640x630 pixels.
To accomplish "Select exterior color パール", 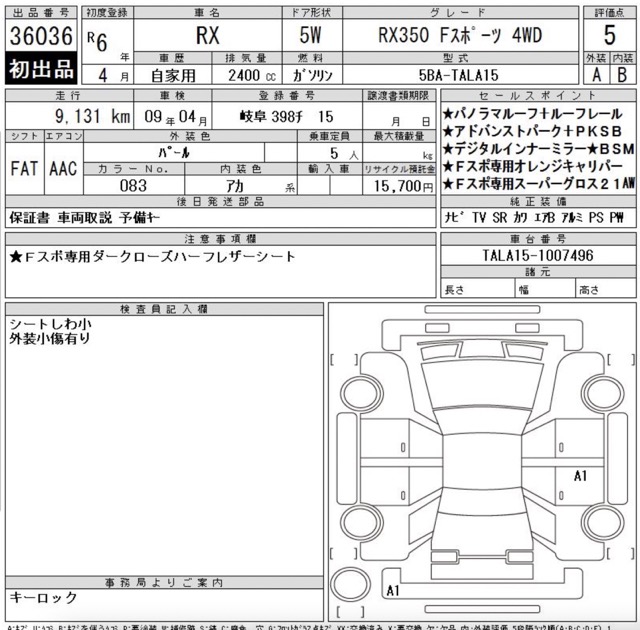I will (174, 153).
